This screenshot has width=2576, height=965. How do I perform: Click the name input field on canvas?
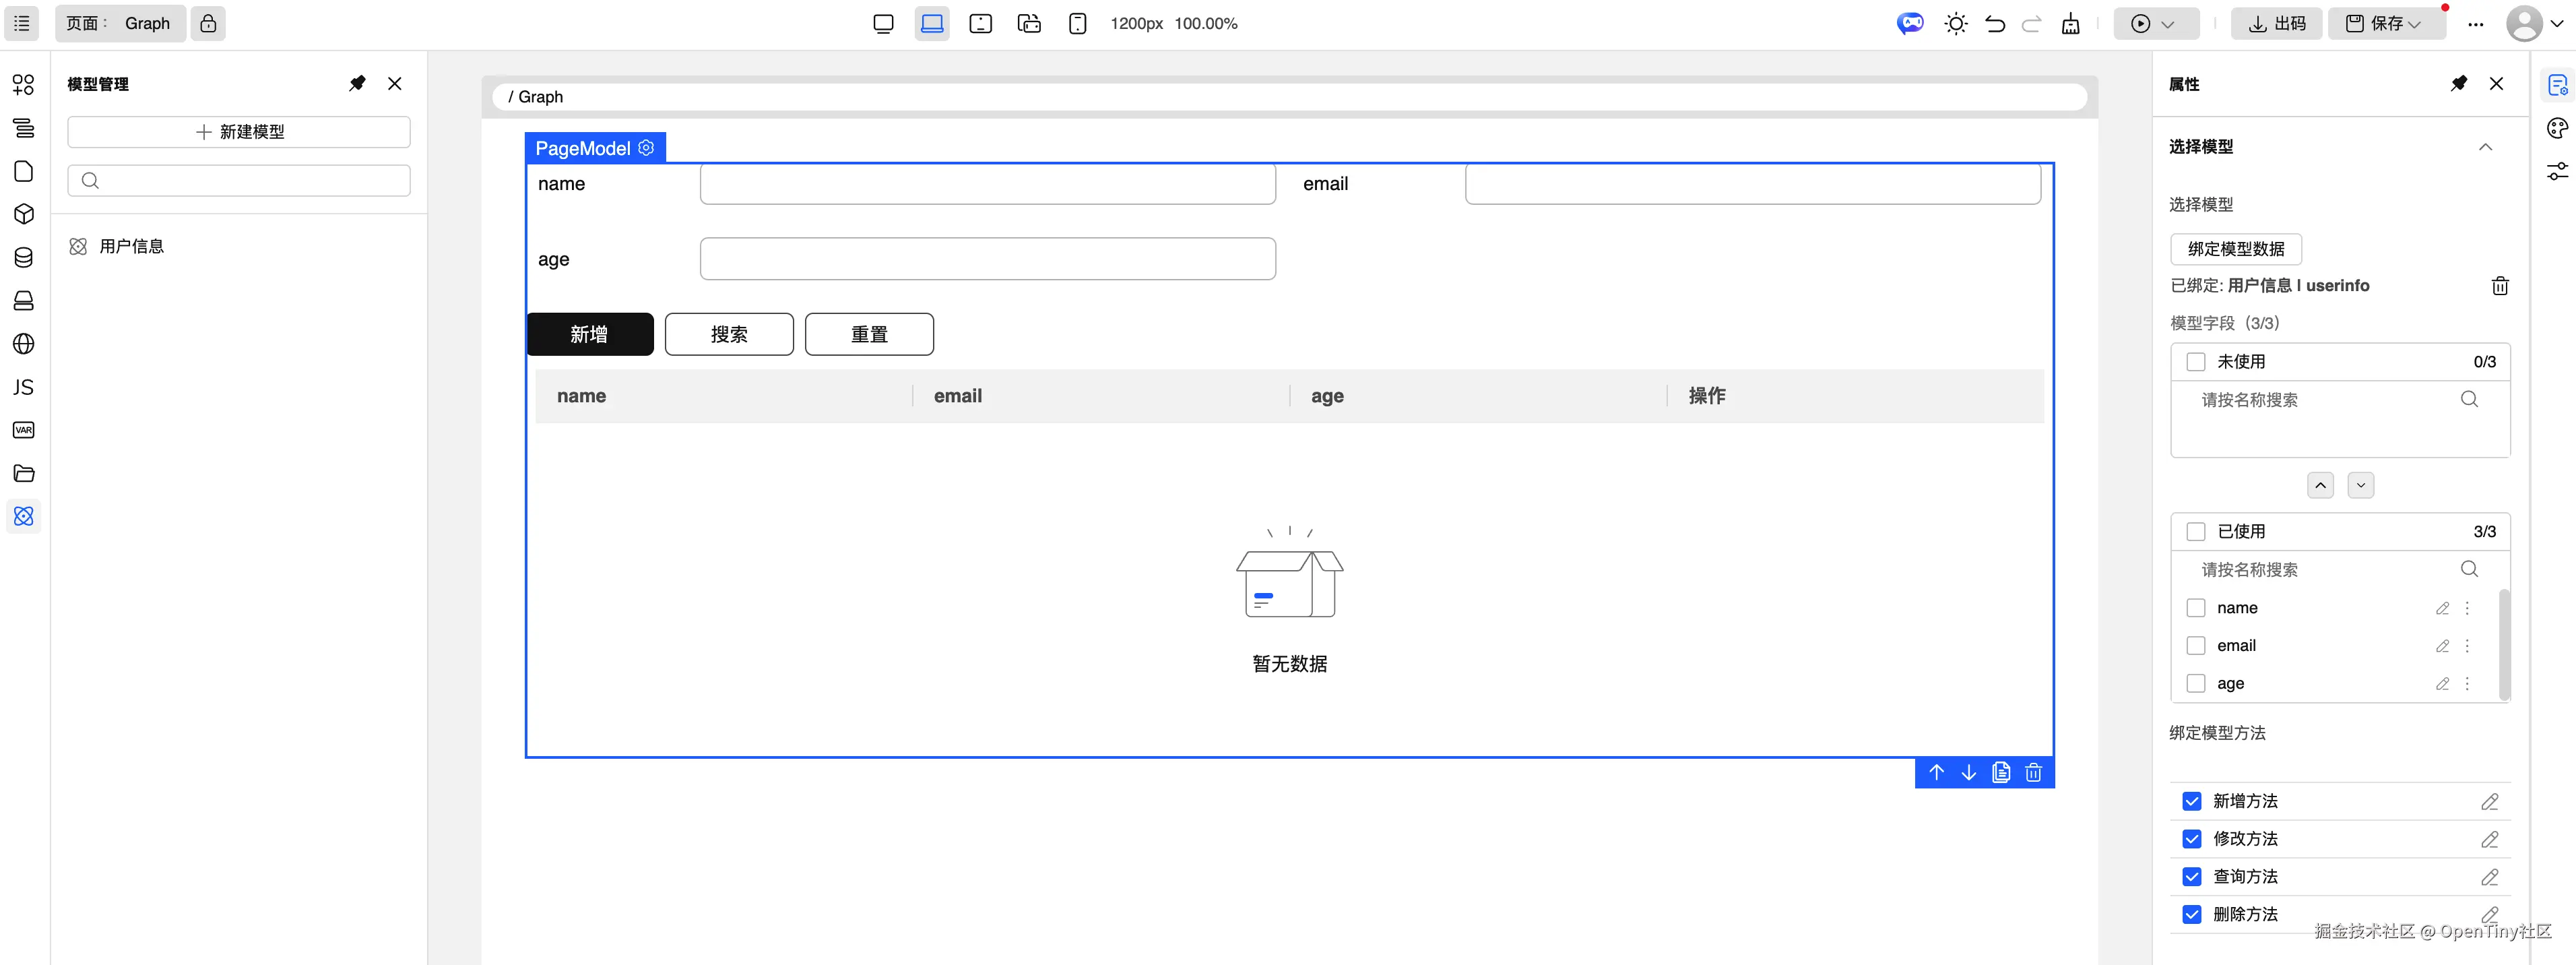point(987,184)
